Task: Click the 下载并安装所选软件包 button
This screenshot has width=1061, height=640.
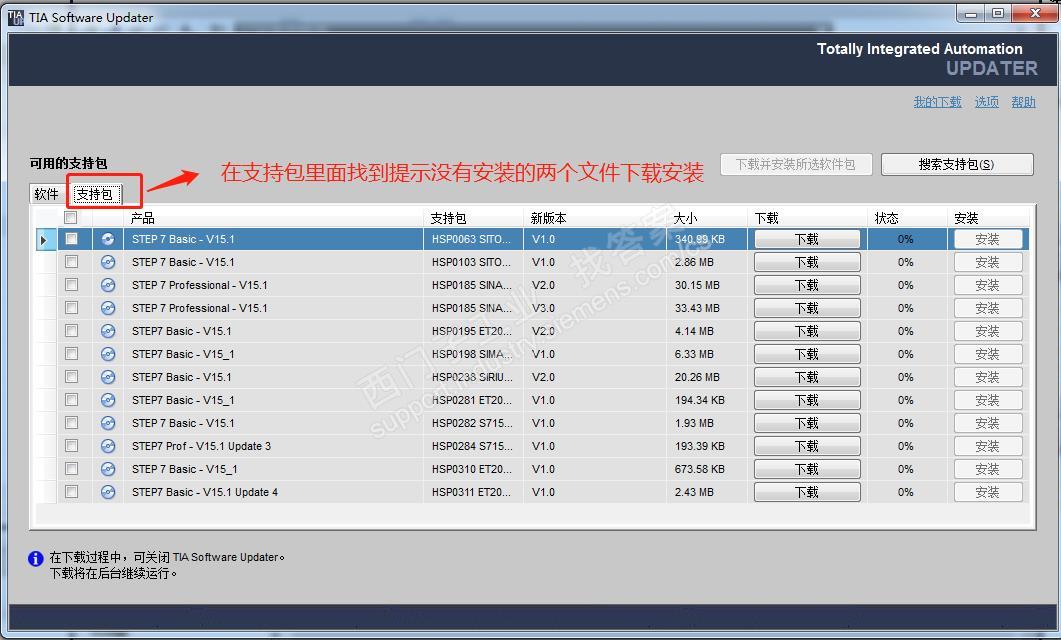Action: click(x=796, y=164)
